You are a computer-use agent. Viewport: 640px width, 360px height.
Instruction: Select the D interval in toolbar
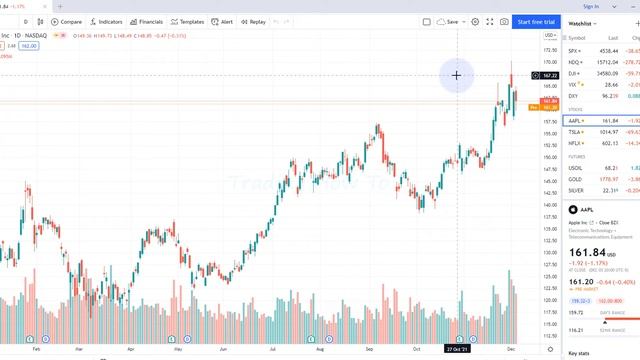pyautogui.click(x=26, y=22)
